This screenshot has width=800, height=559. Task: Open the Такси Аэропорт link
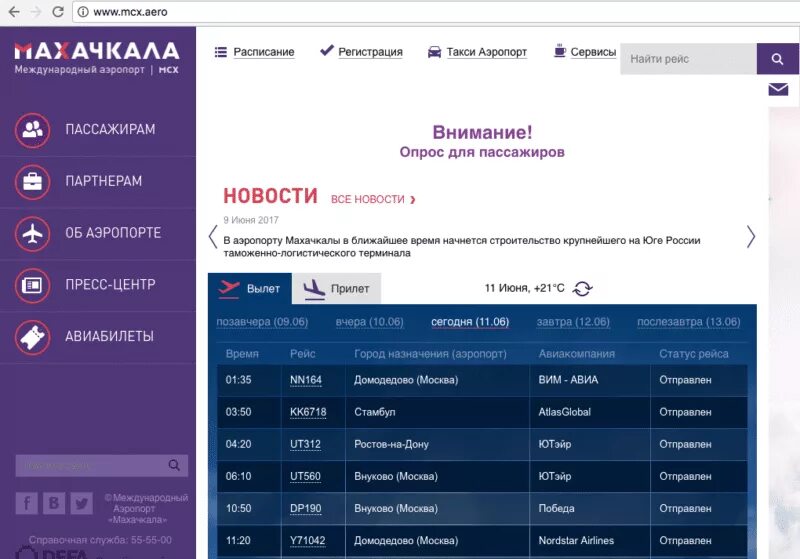click(487, 52)
